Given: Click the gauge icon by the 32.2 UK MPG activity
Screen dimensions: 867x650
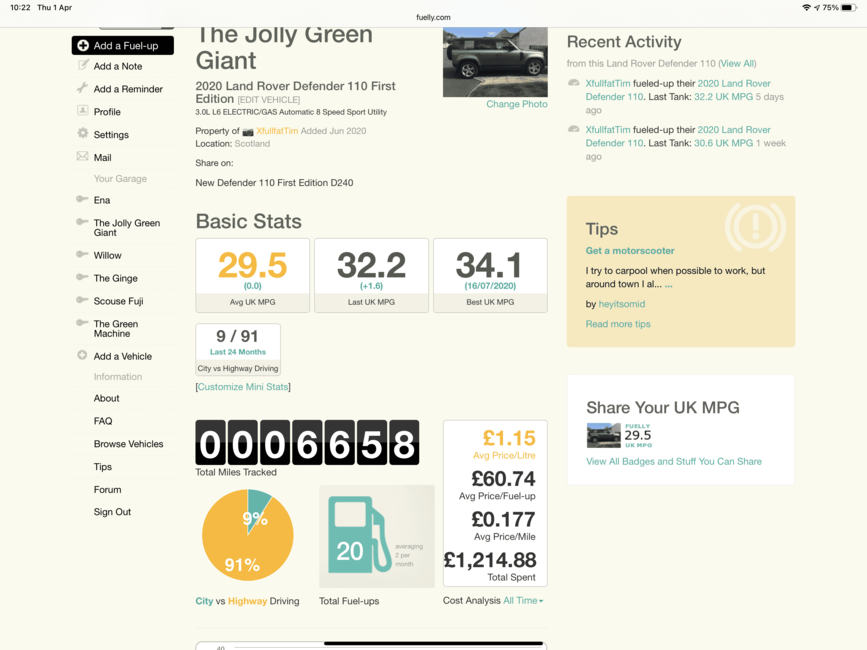Looking at the screenshot, I should [574, 83].
